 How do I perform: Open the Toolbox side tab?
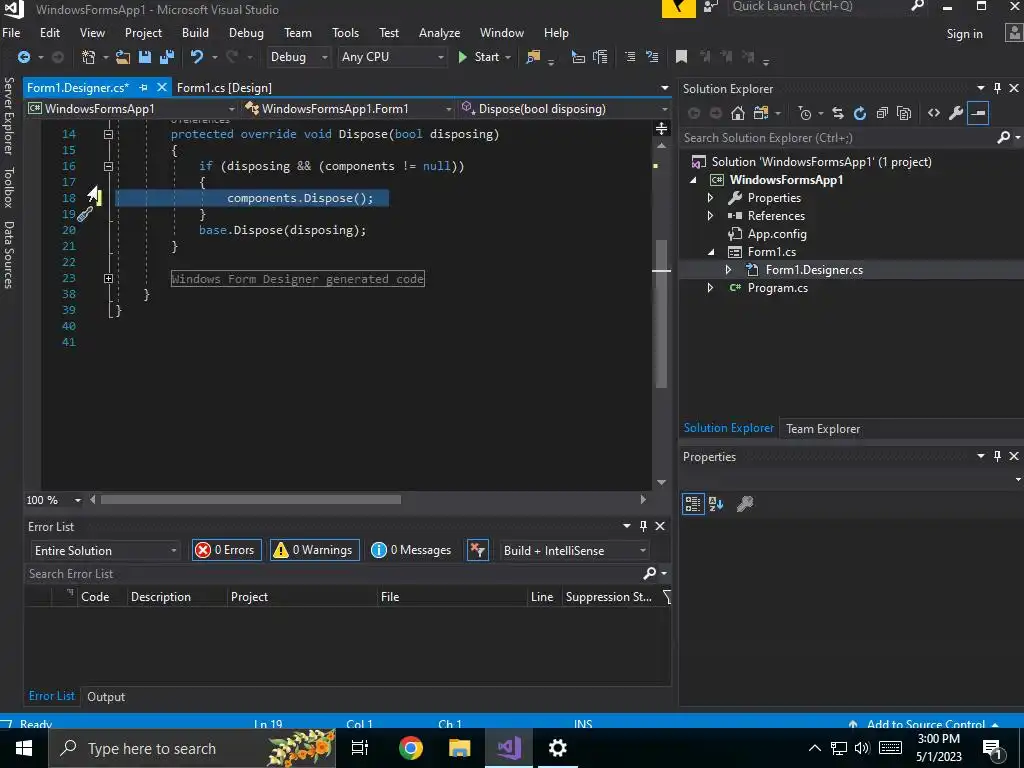8,187
